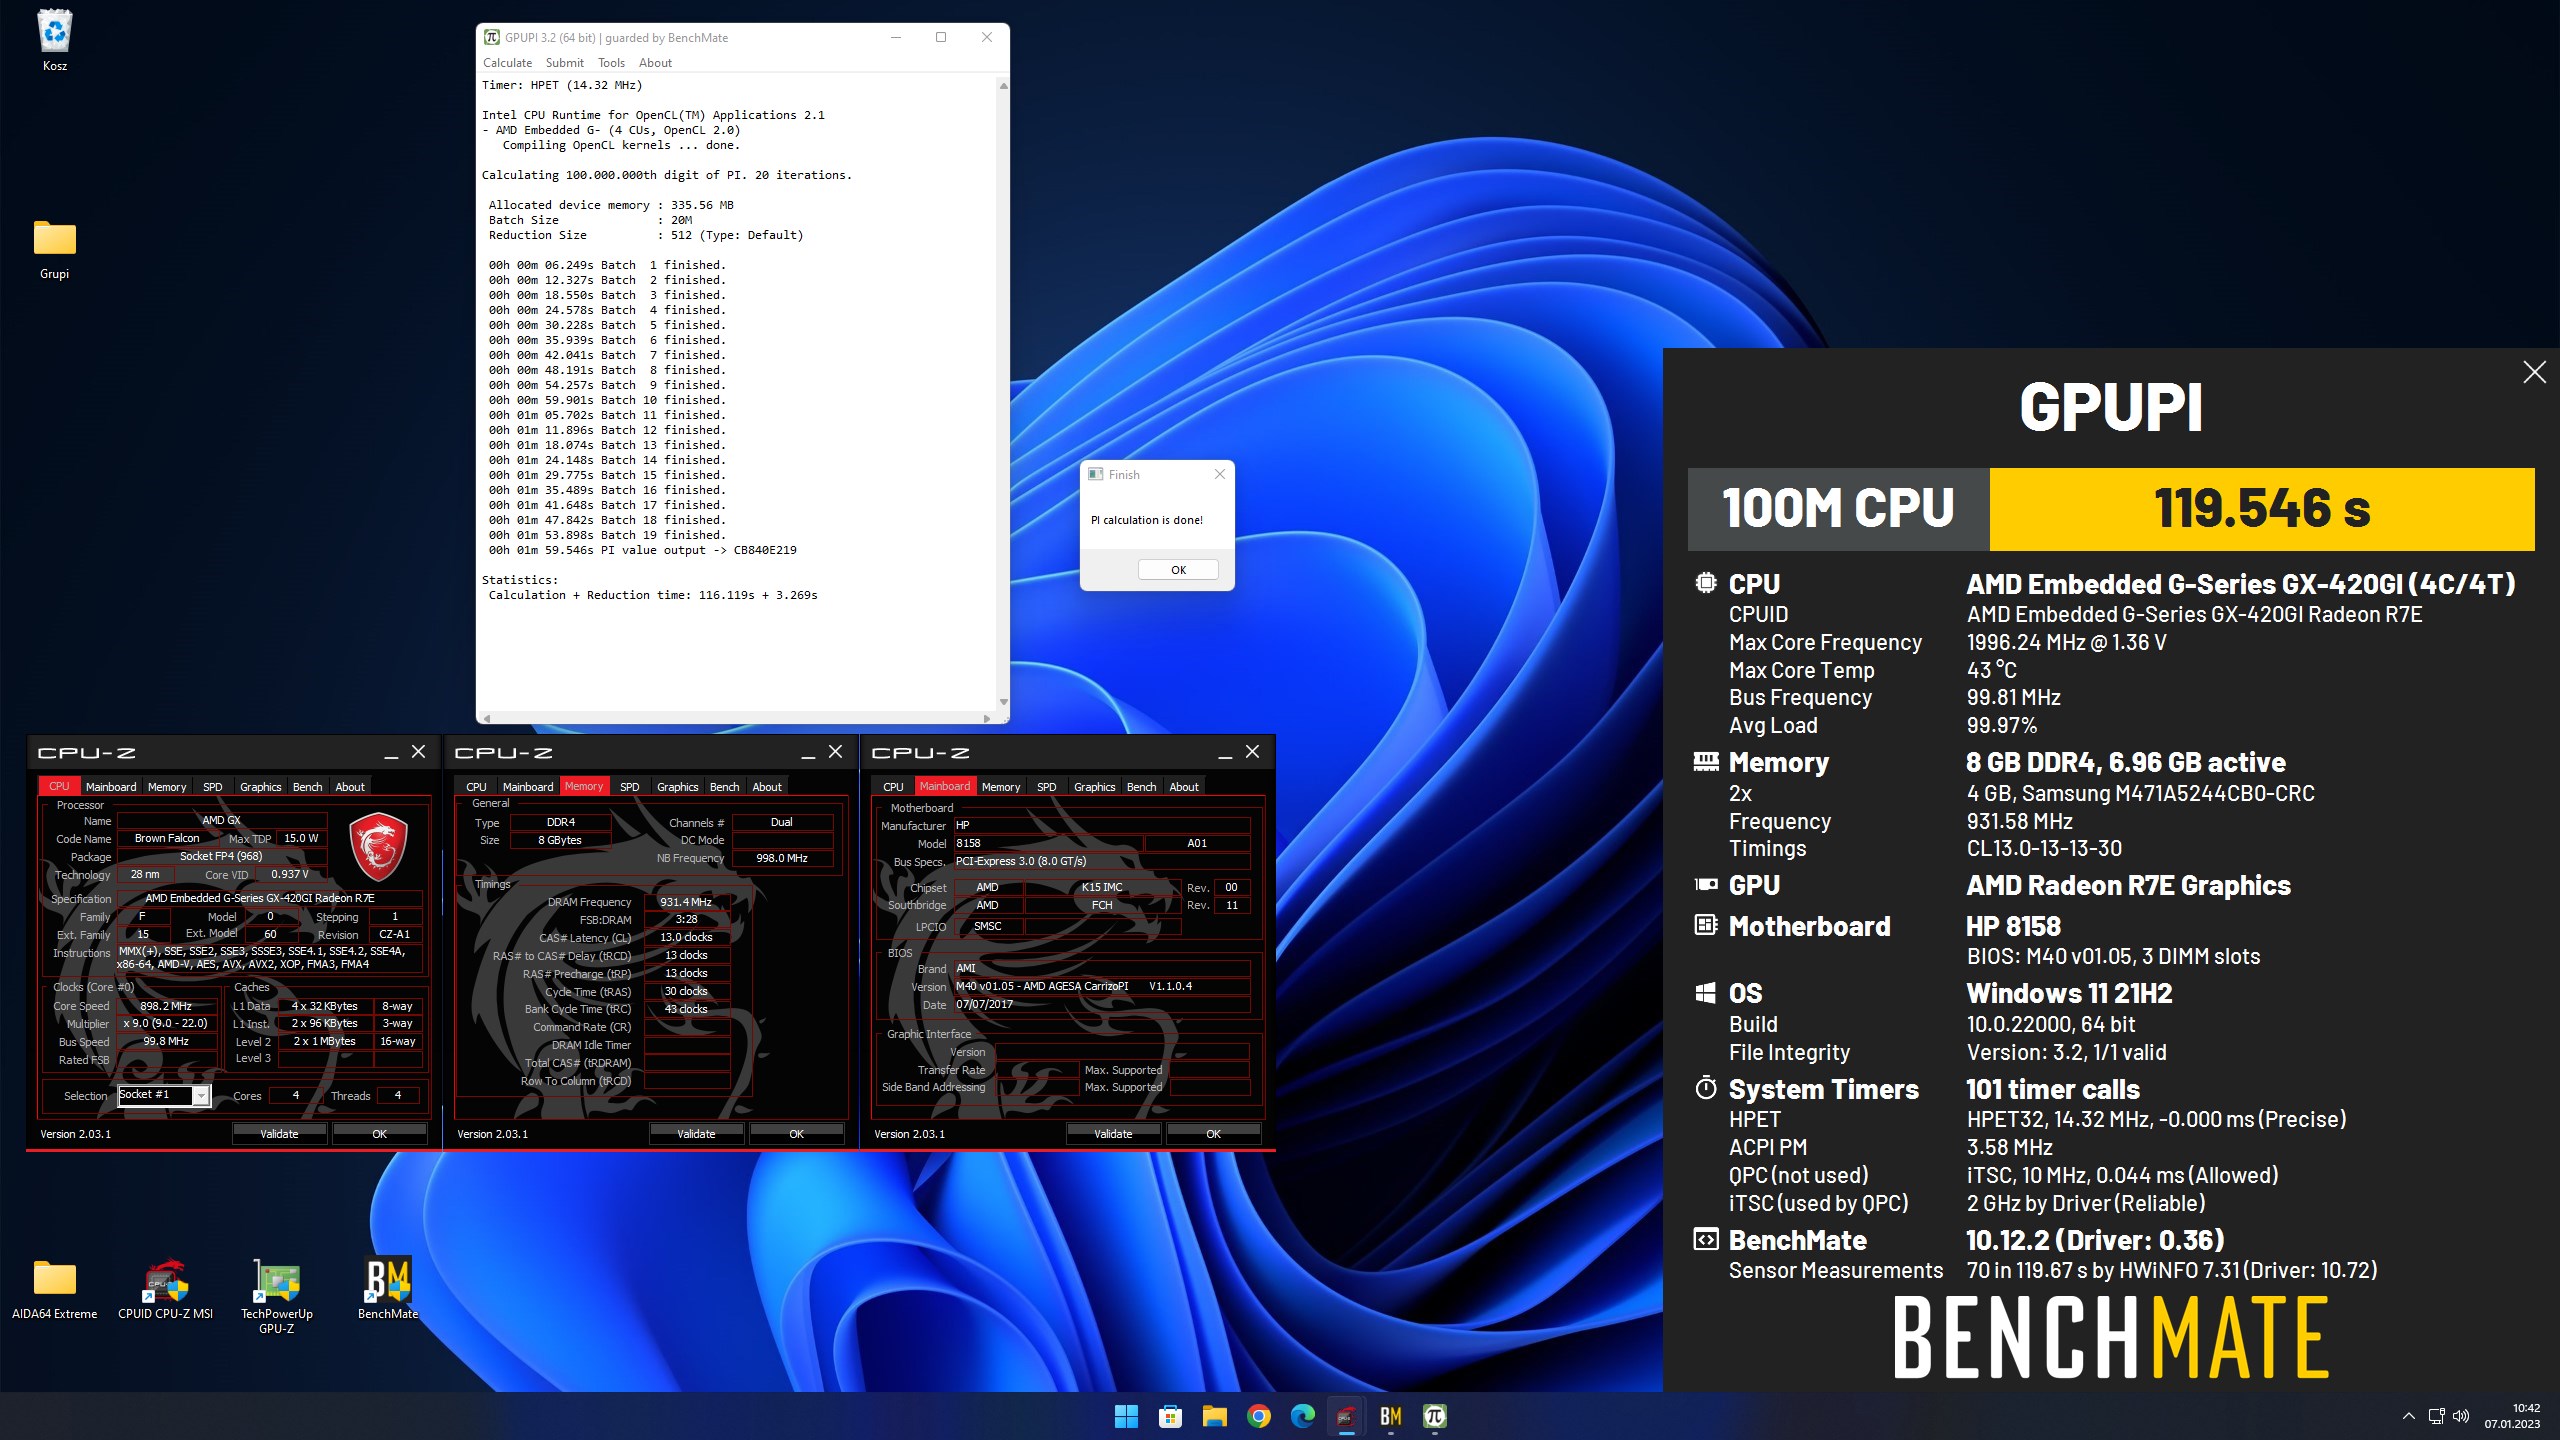Click System Timers stopwatch icon
Image resolution: width=2560 pixels, height=1440 pixels.
coord(1706,1088)
